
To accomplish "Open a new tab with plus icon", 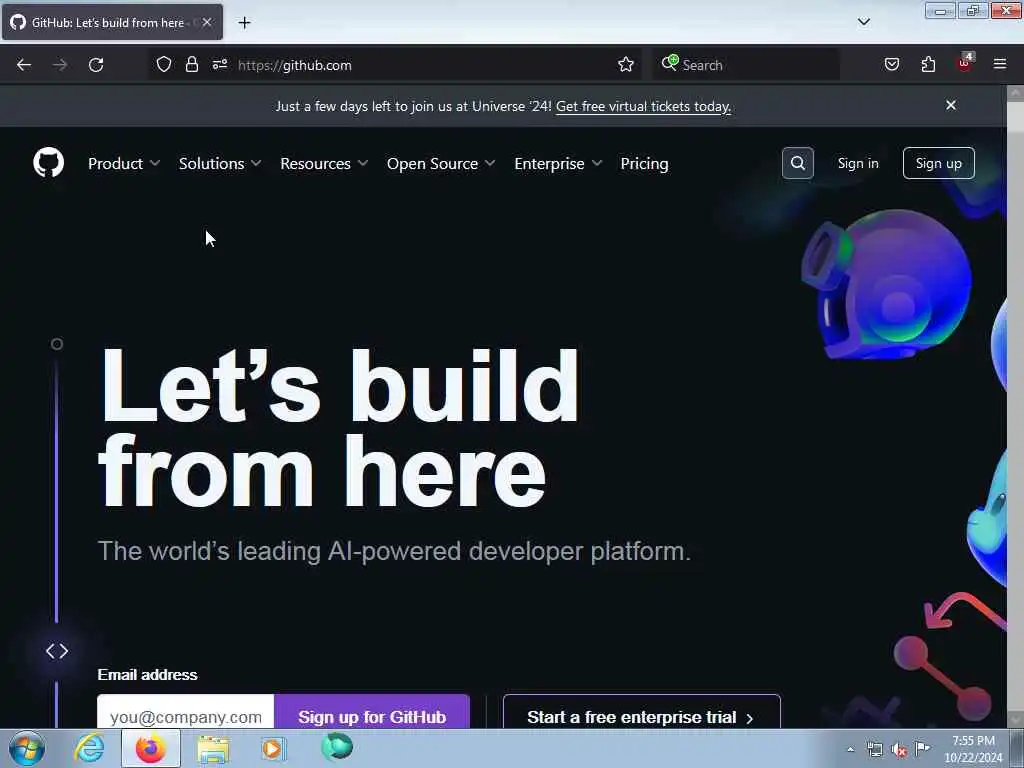I will pos(244,23).
